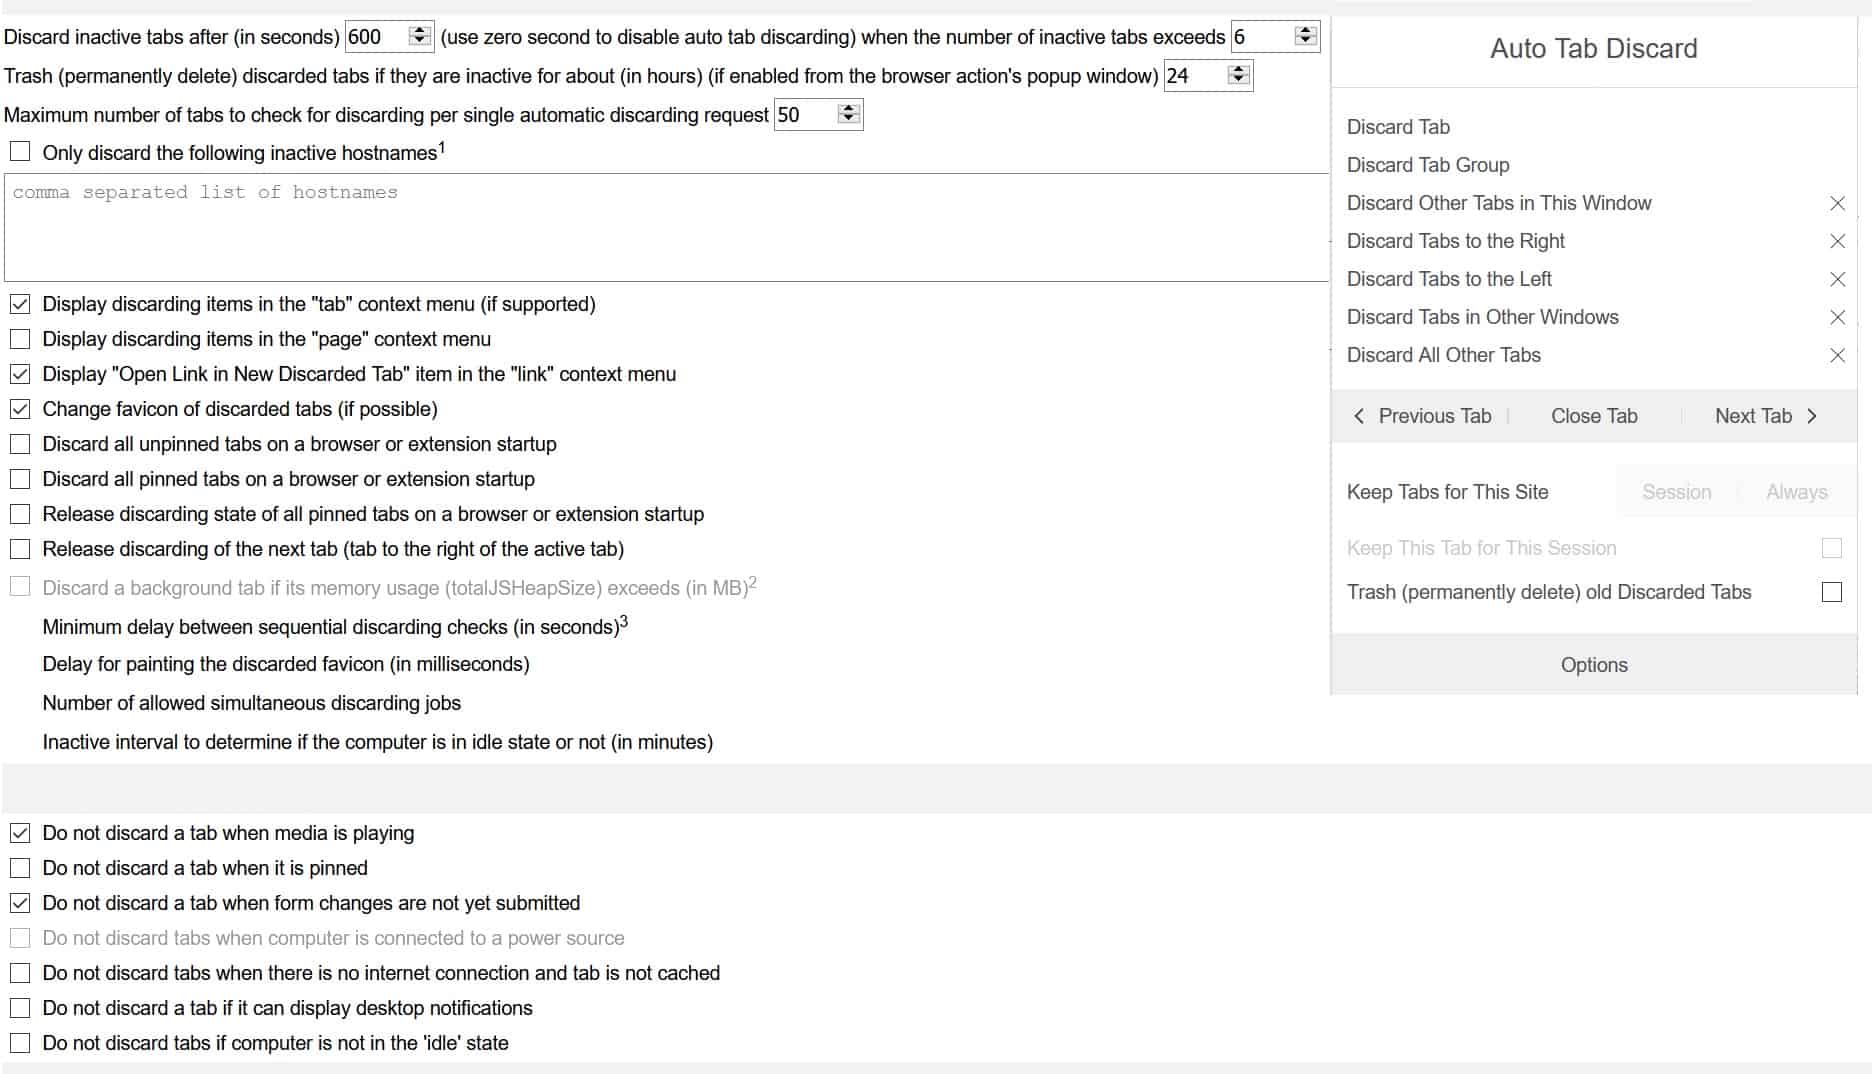Check do not discard if tab displays notifications
The width and height of the screenshot is (1872, 1074).
coord(20,1008)
